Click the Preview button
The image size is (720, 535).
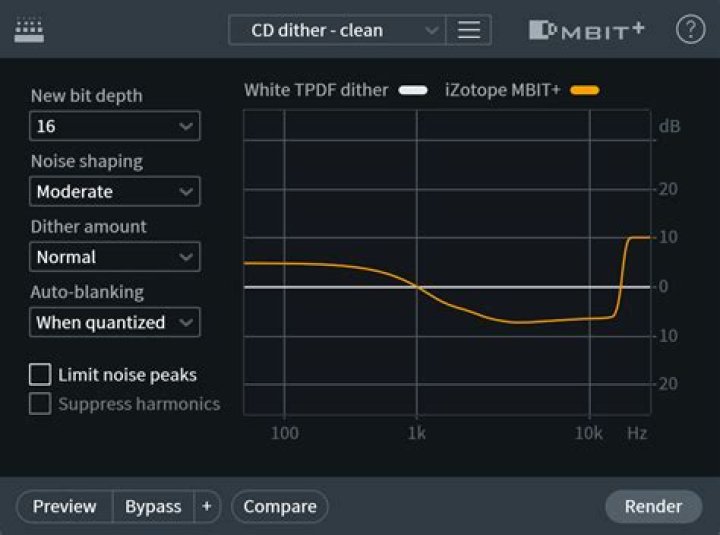coord(65,507)
